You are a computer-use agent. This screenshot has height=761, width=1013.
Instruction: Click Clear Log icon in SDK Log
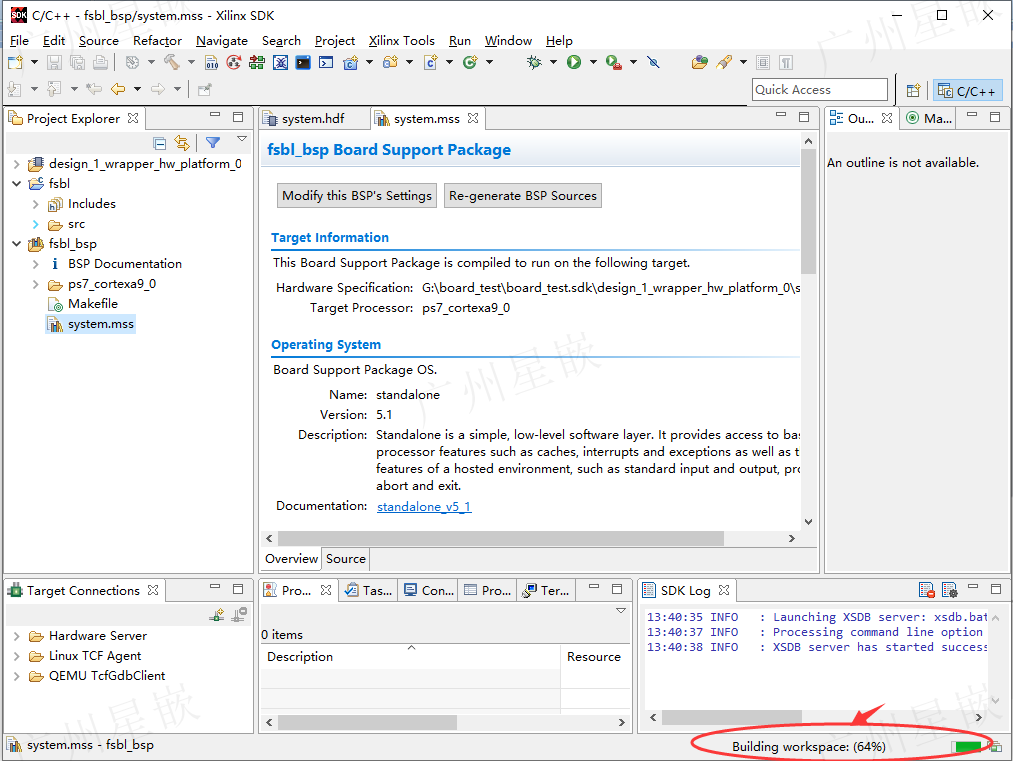coord(926,590)
